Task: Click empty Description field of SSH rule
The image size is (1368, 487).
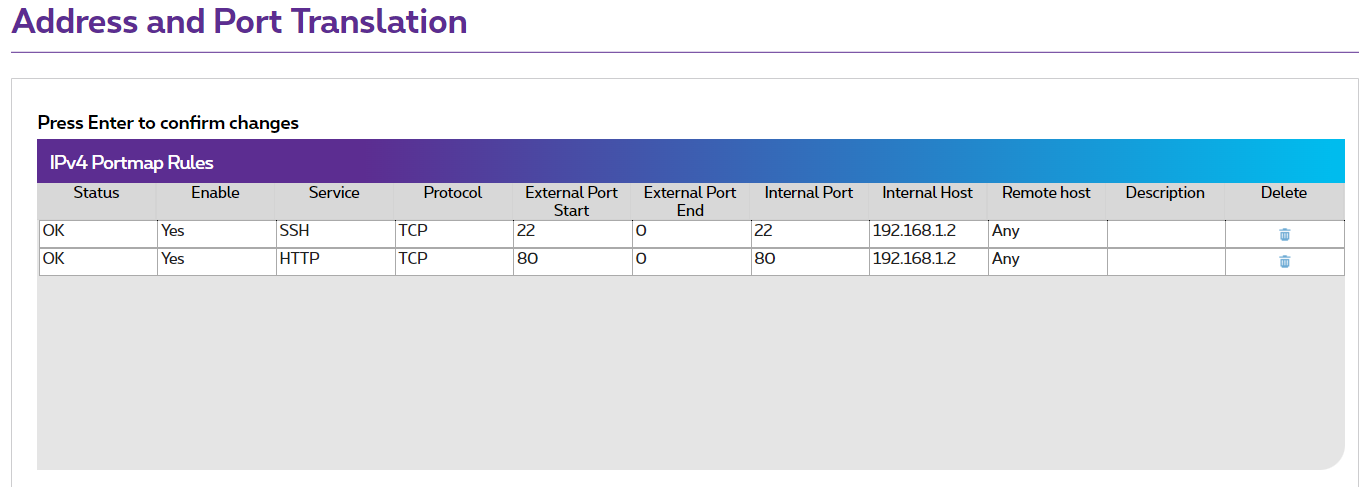Action: point(1165,232)
